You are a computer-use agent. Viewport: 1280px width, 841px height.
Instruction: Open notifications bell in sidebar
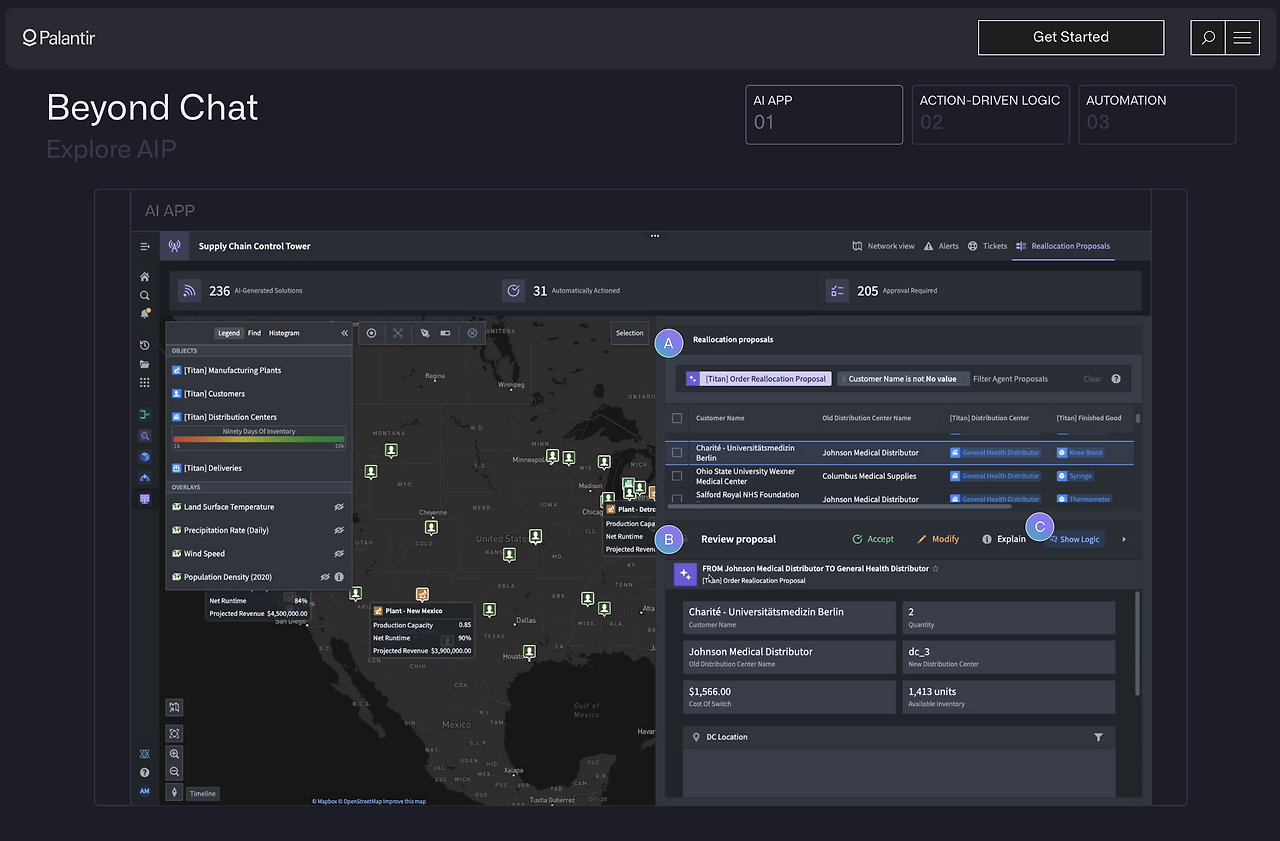145,314
